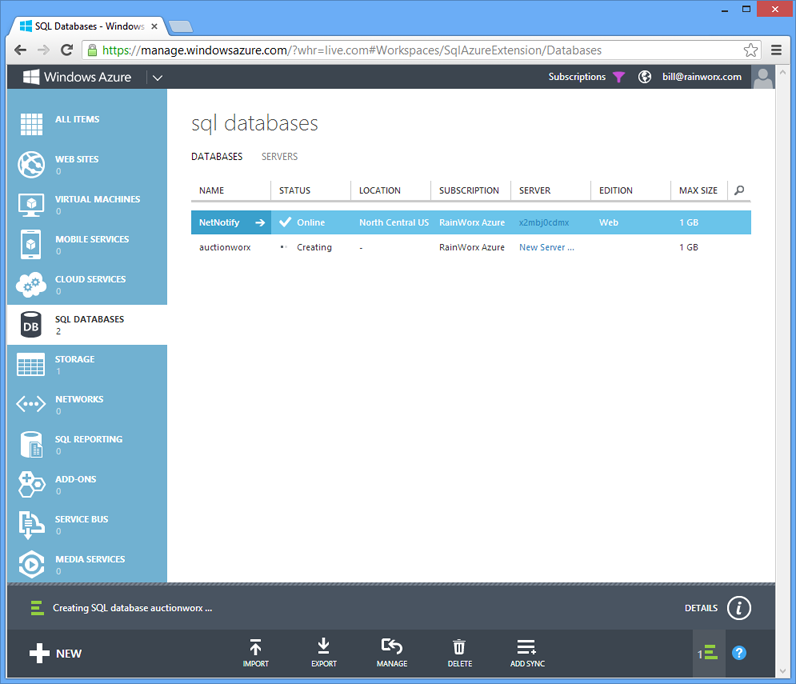Image resolution: width=796 pixels, height=684 pixels.
Task: Select the SQL Databases browser tab
Action: tap(89, 26)
